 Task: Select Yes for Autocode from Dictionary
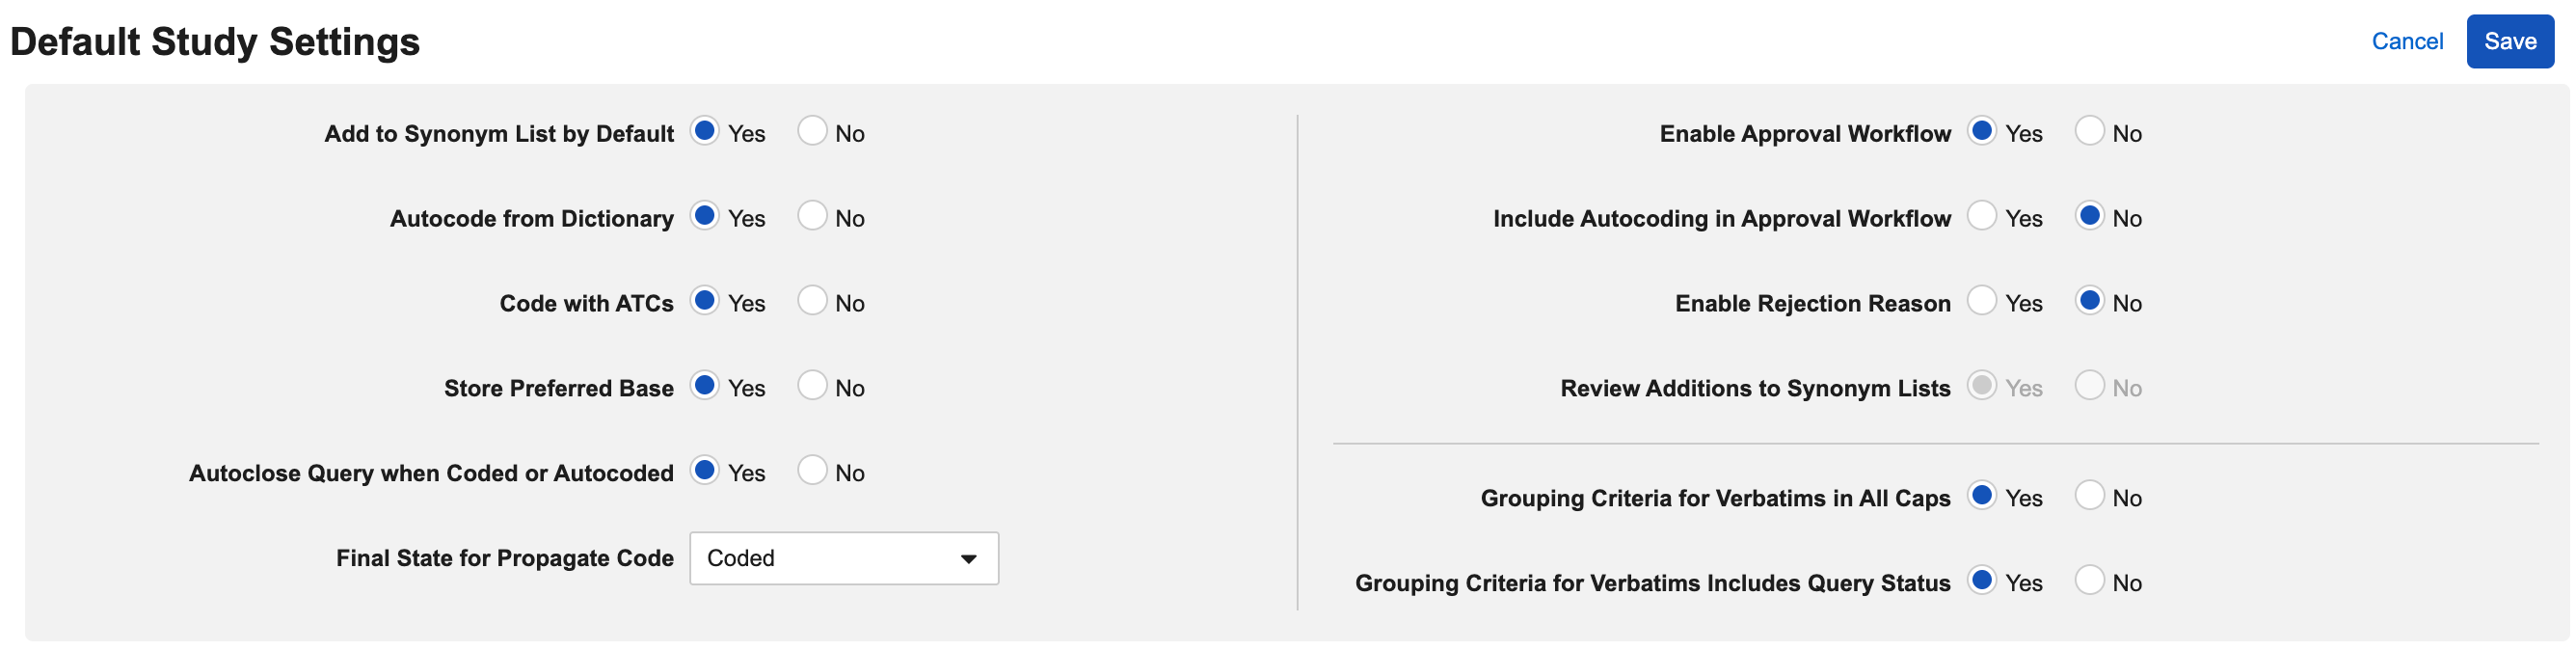[x=705, y=216]
